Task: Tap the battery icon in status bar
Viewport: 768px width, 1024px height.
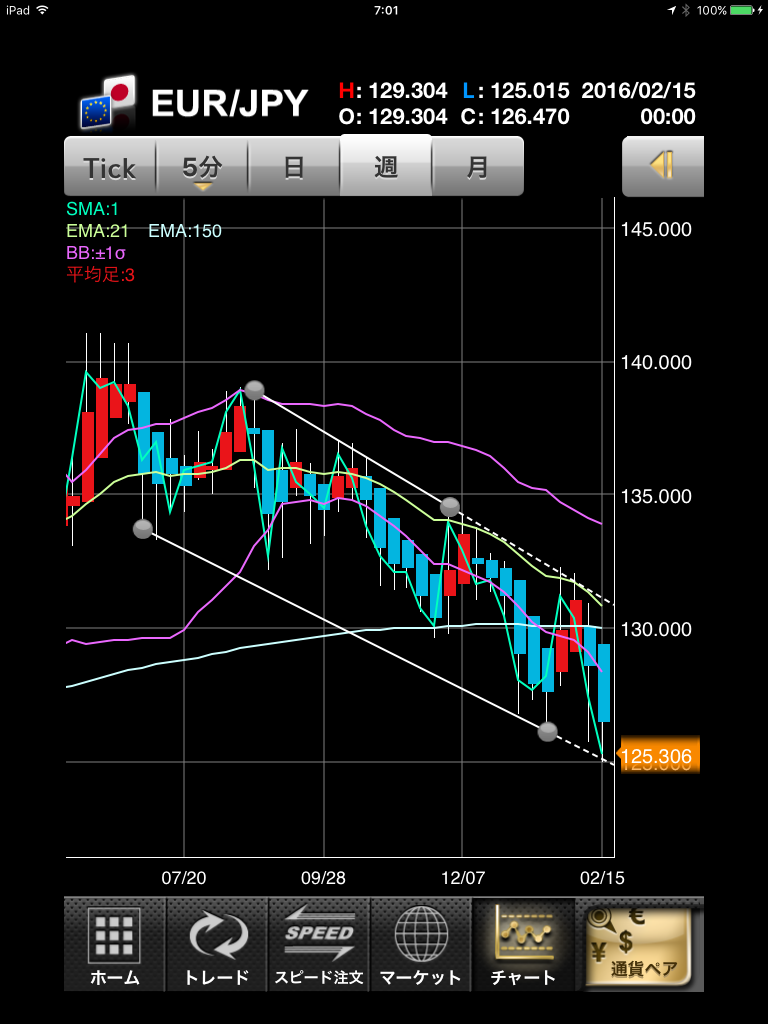Action: 743,10
